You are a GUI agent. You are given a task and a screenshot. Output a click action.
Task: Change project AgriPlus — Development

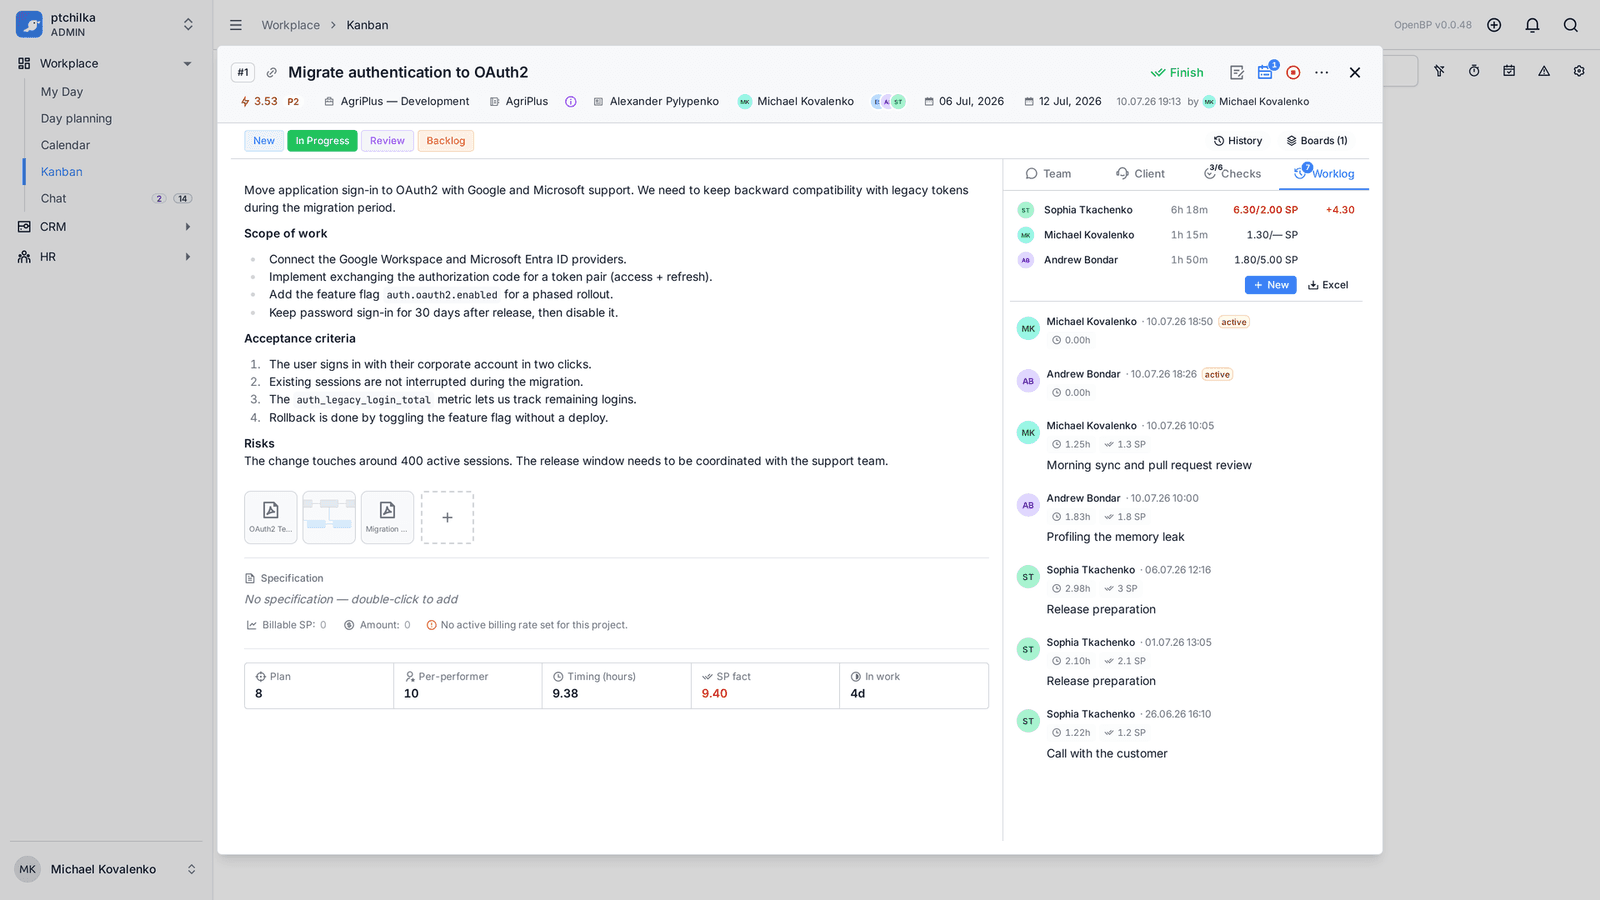click(x=397, y=102)
